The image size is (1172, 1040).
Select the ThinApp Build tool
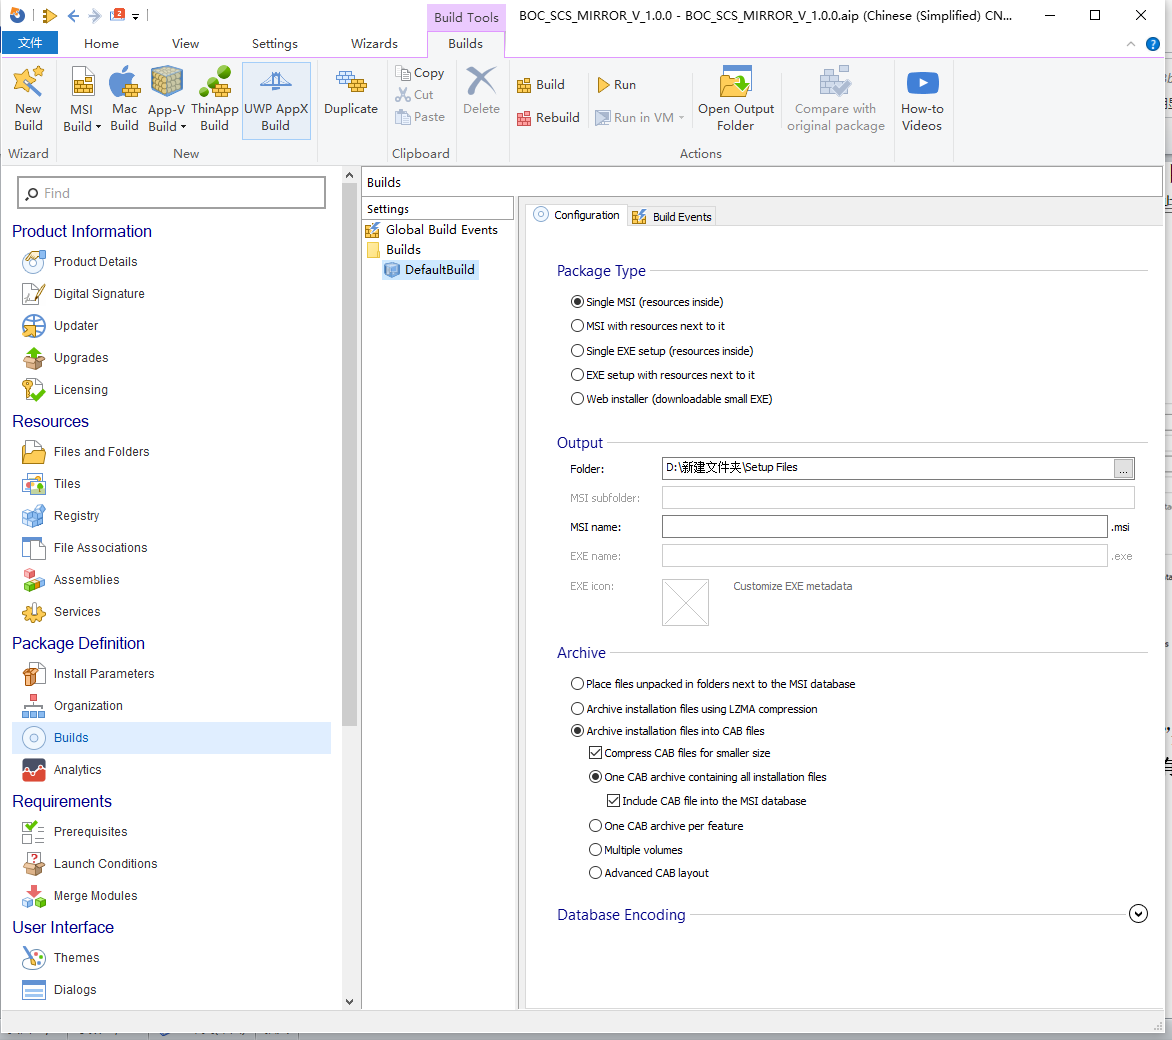[215, 95]
